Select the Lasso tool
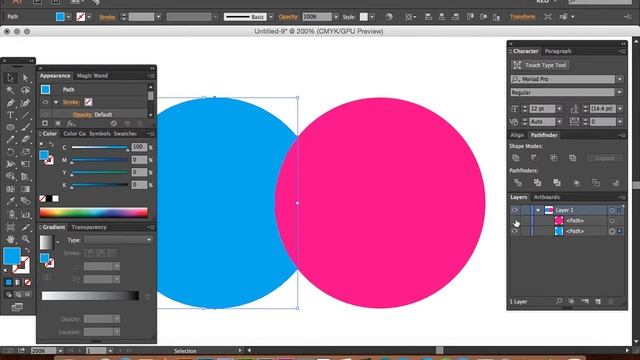 [25, 90]
